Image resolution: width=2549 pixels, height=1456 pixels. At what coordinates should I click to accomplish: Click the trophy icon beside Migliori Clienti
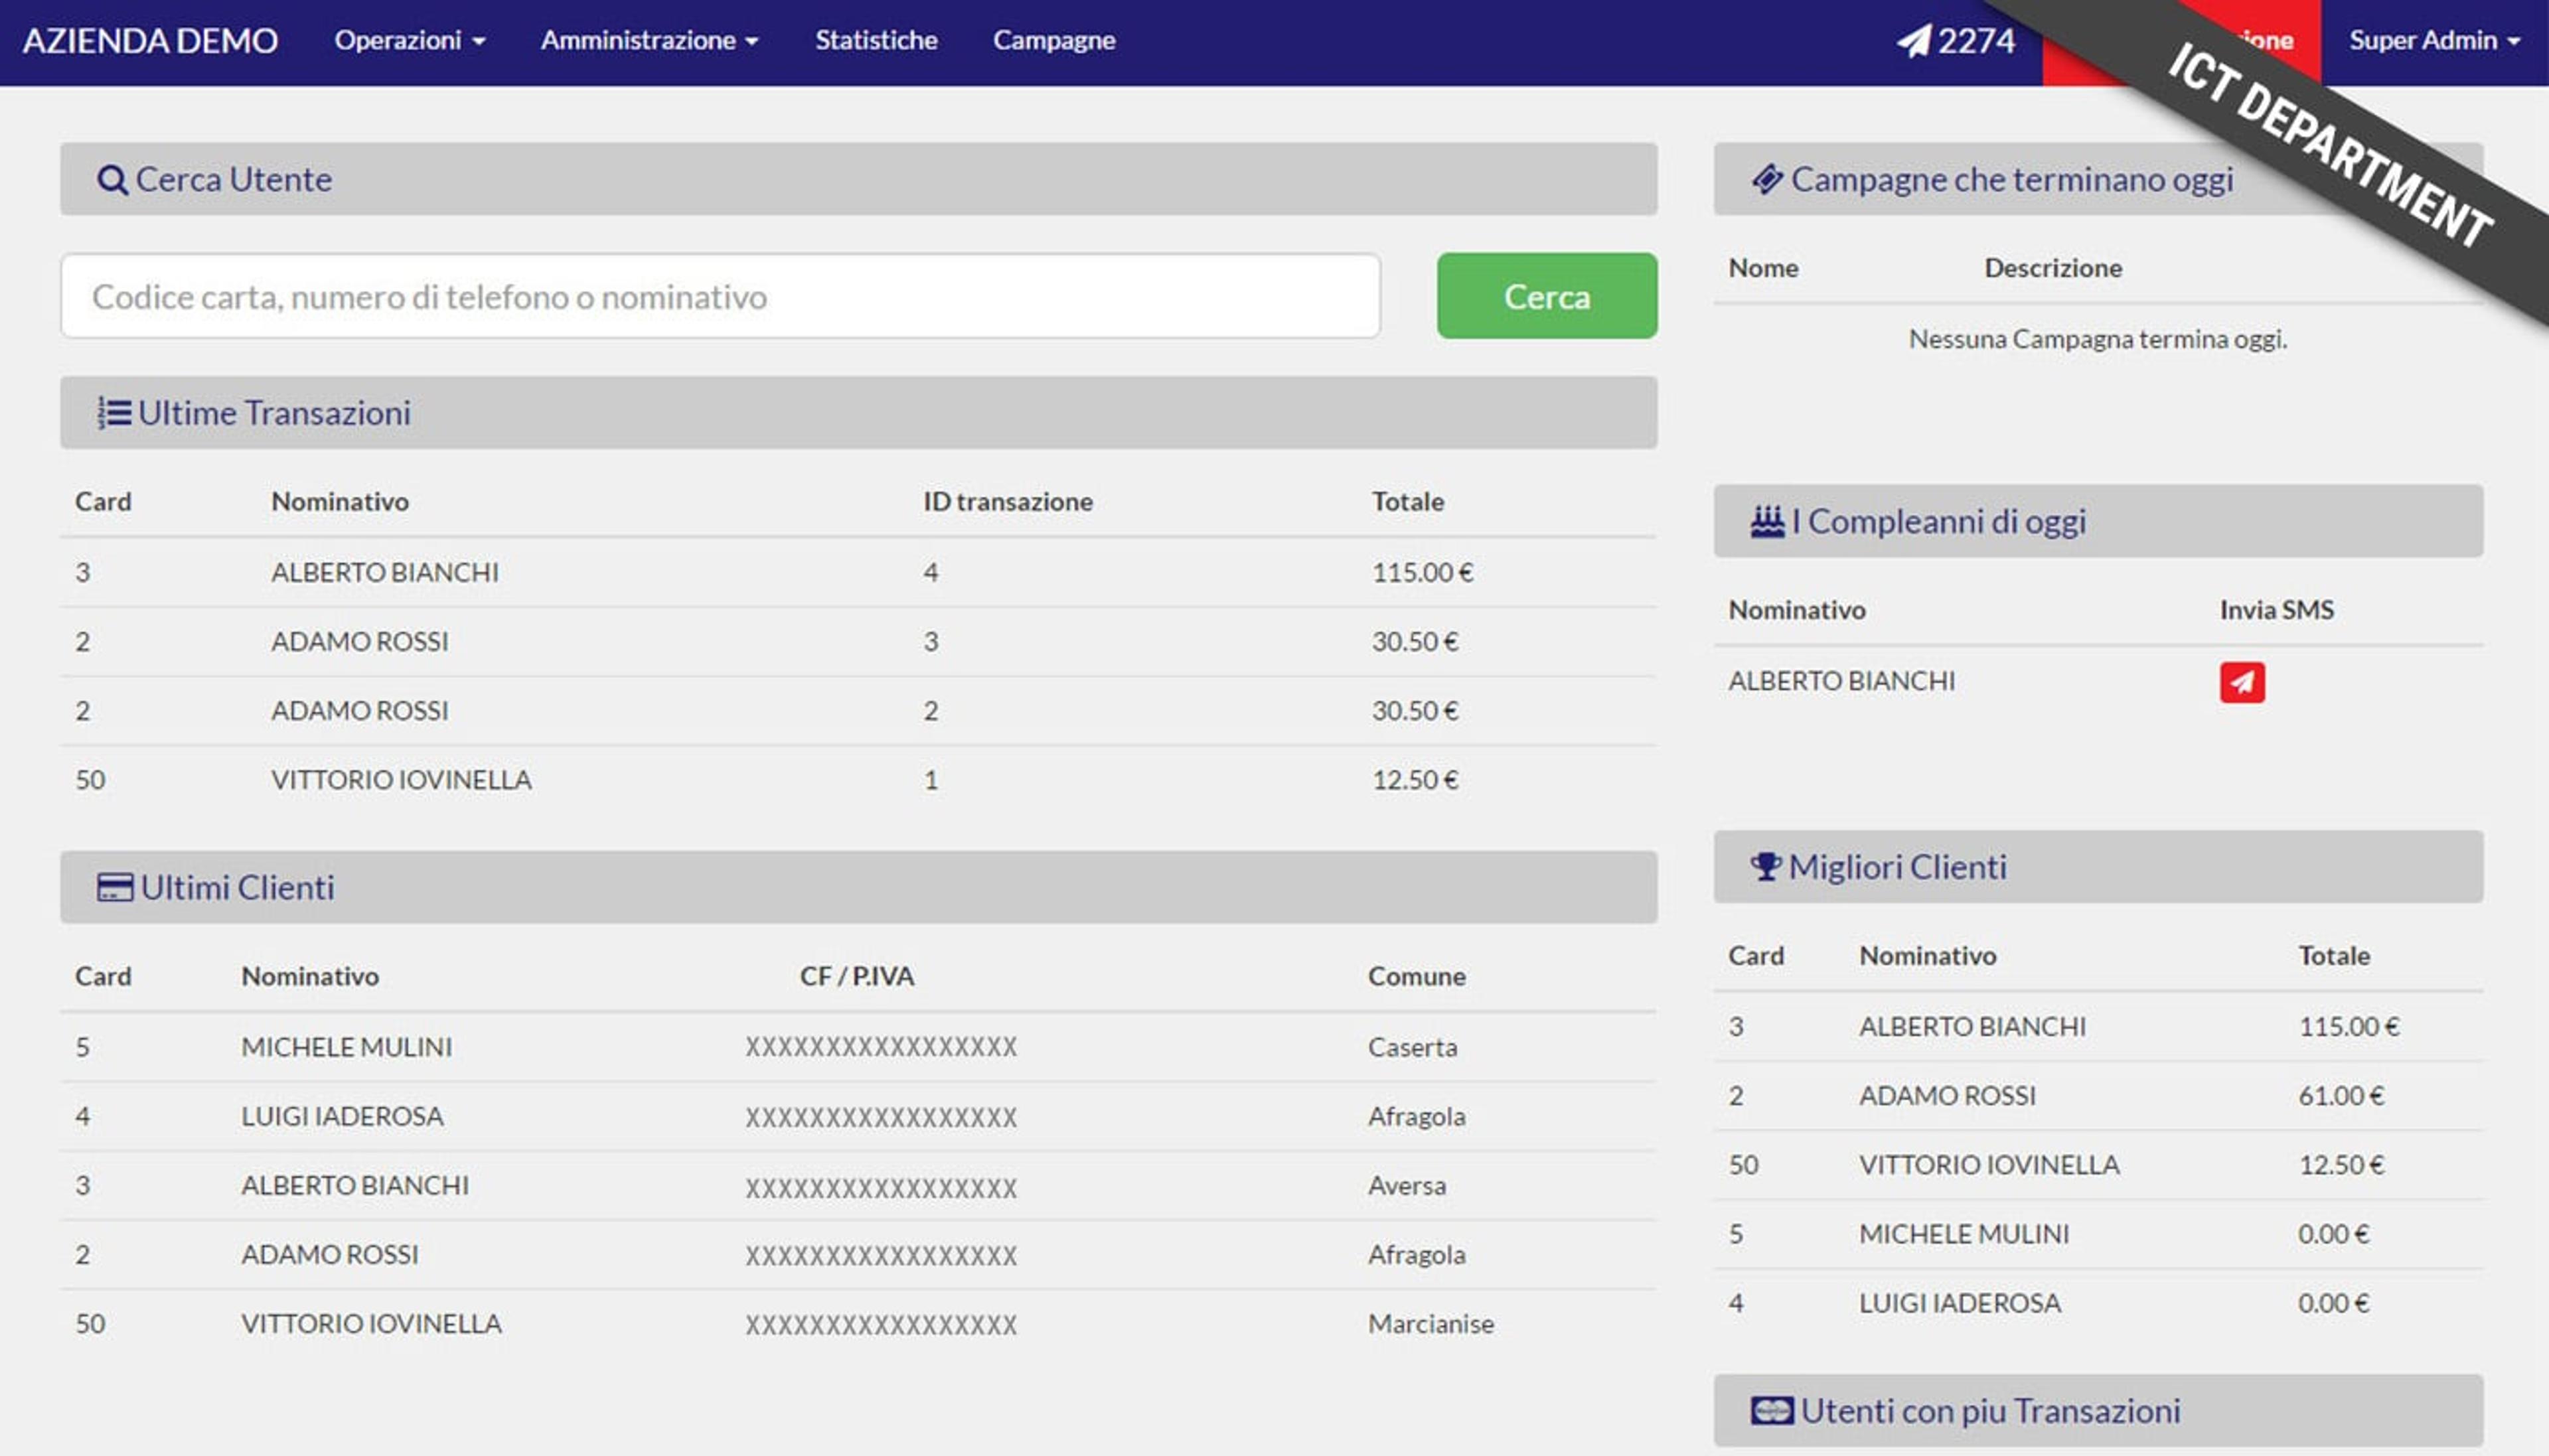pyautogui.click(x=1766, y=866)
